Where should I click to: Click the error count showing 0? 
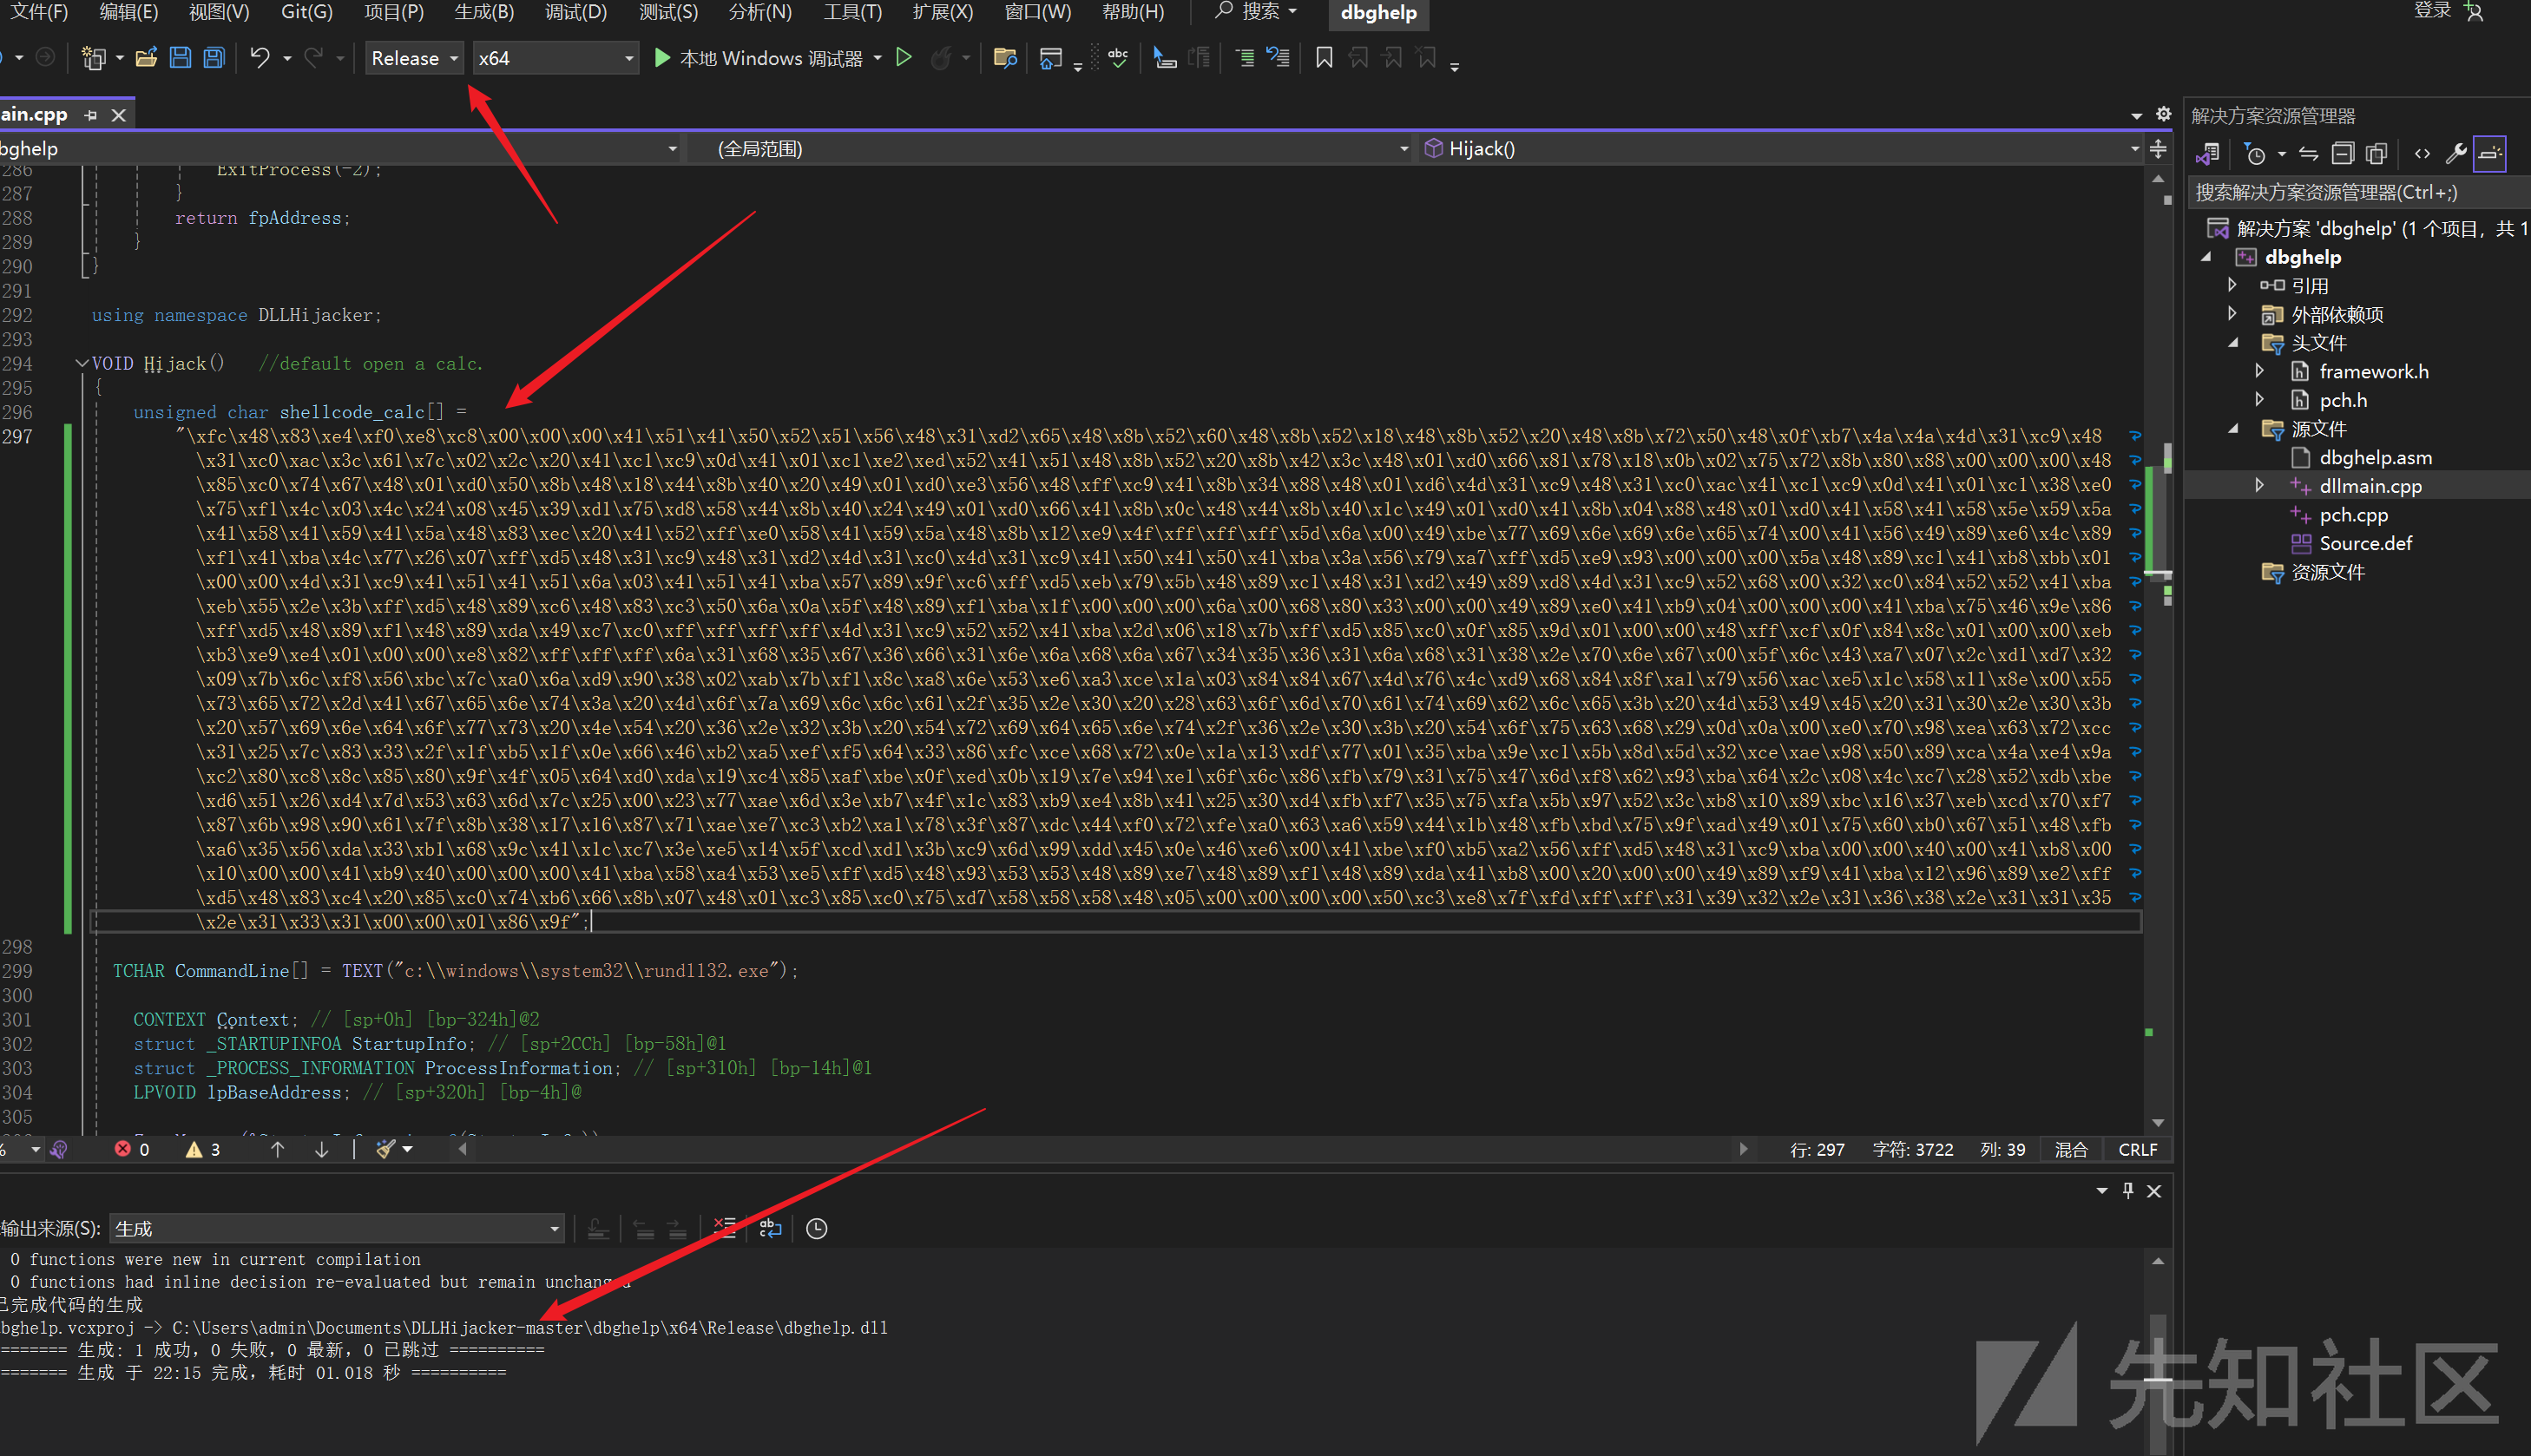(x=132, y=1149)
